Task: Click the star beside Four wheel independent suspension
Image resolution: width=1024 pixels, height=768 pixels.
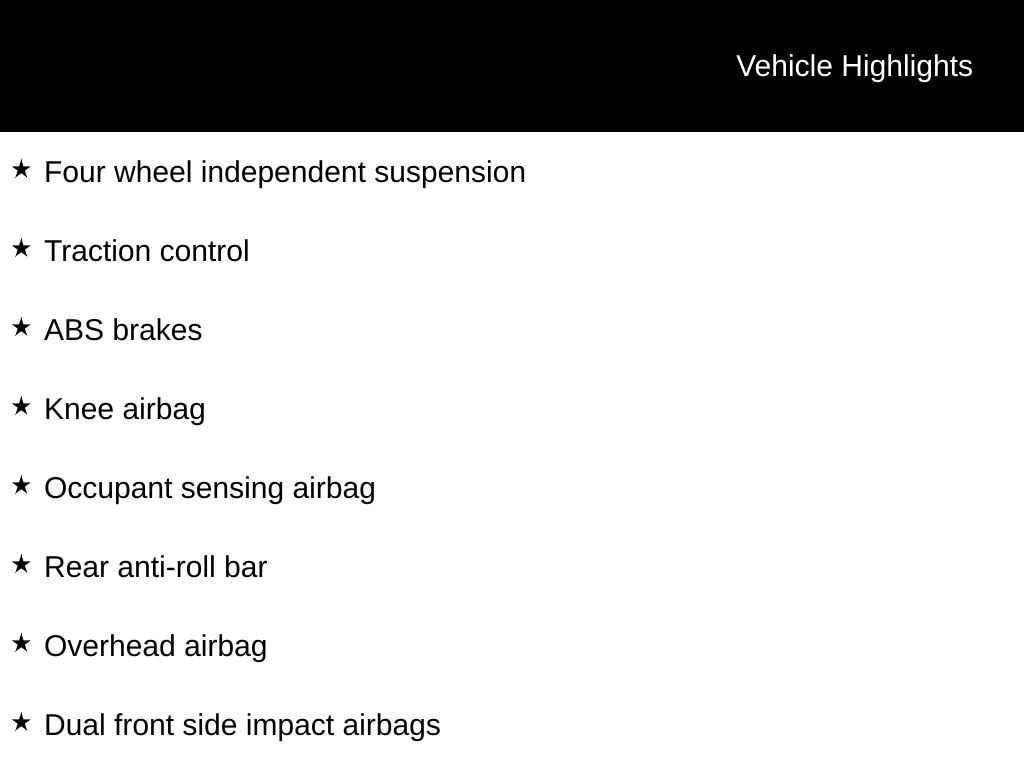Action: [21, 170]
